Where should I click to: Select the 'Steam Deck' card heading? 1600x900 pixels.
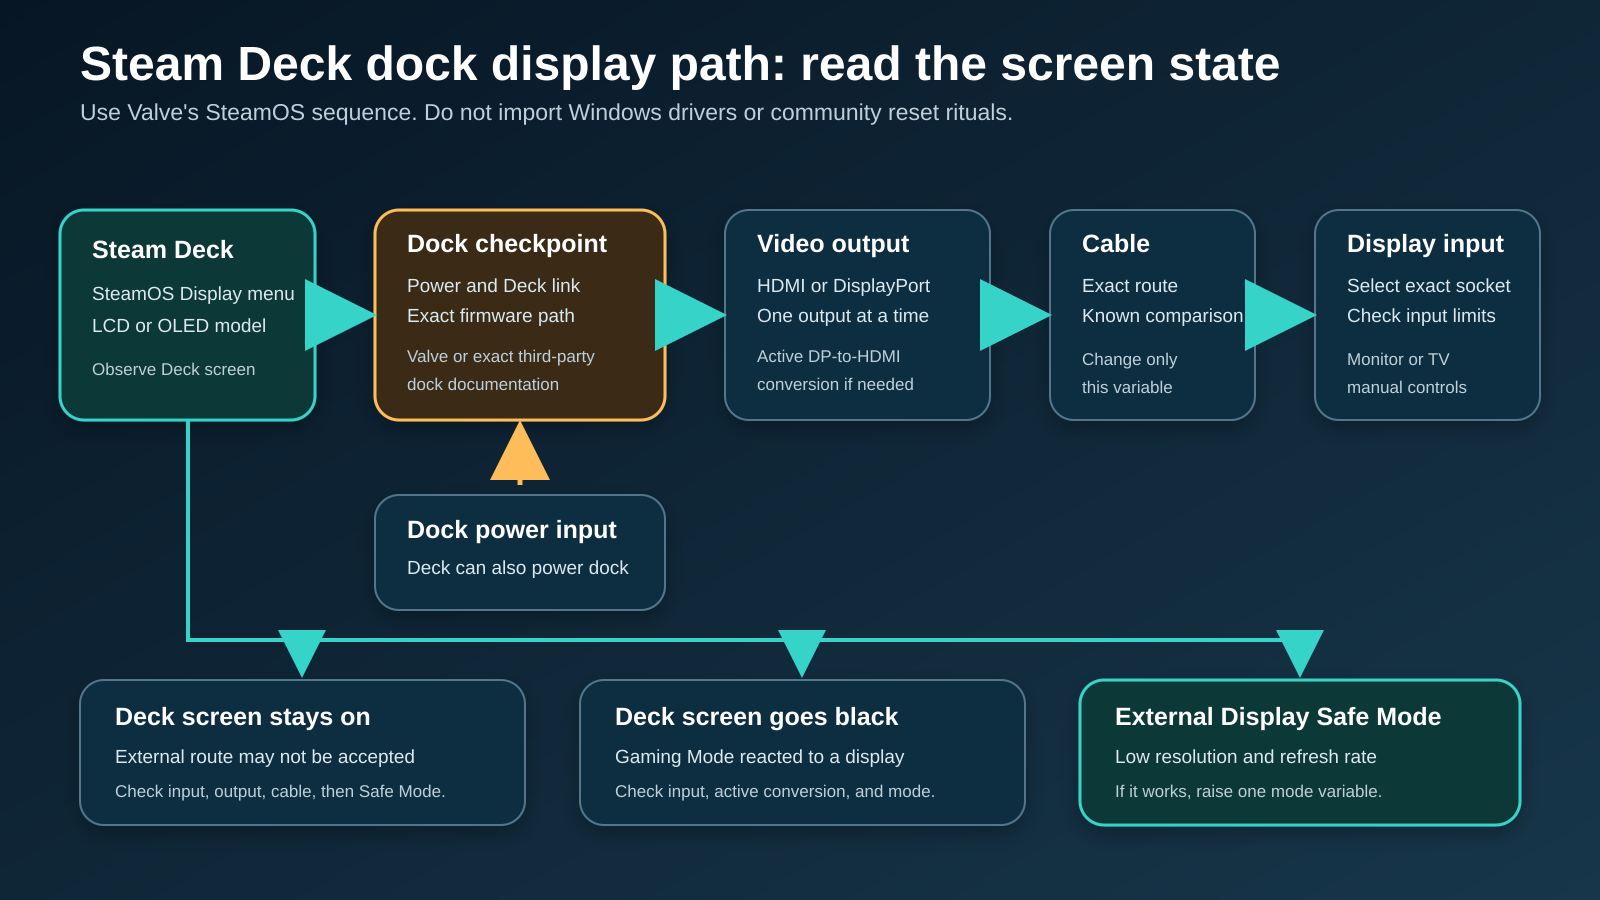tap(162, 250)
